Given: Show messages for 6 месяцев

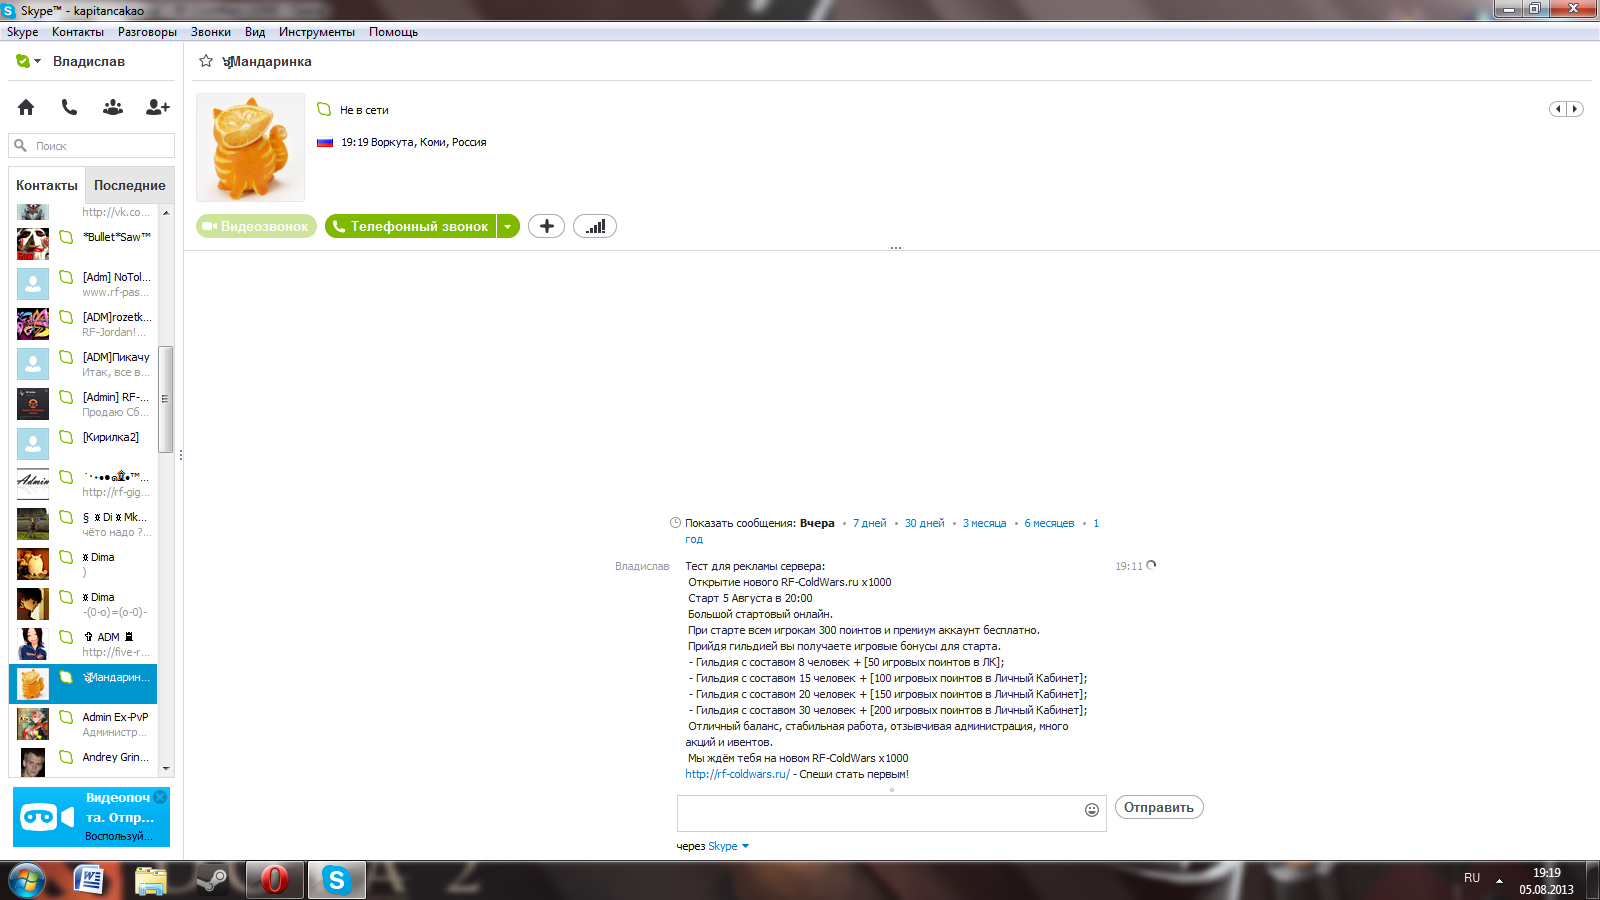Looking at the screenshot, I should click(x=1049, y=523).
